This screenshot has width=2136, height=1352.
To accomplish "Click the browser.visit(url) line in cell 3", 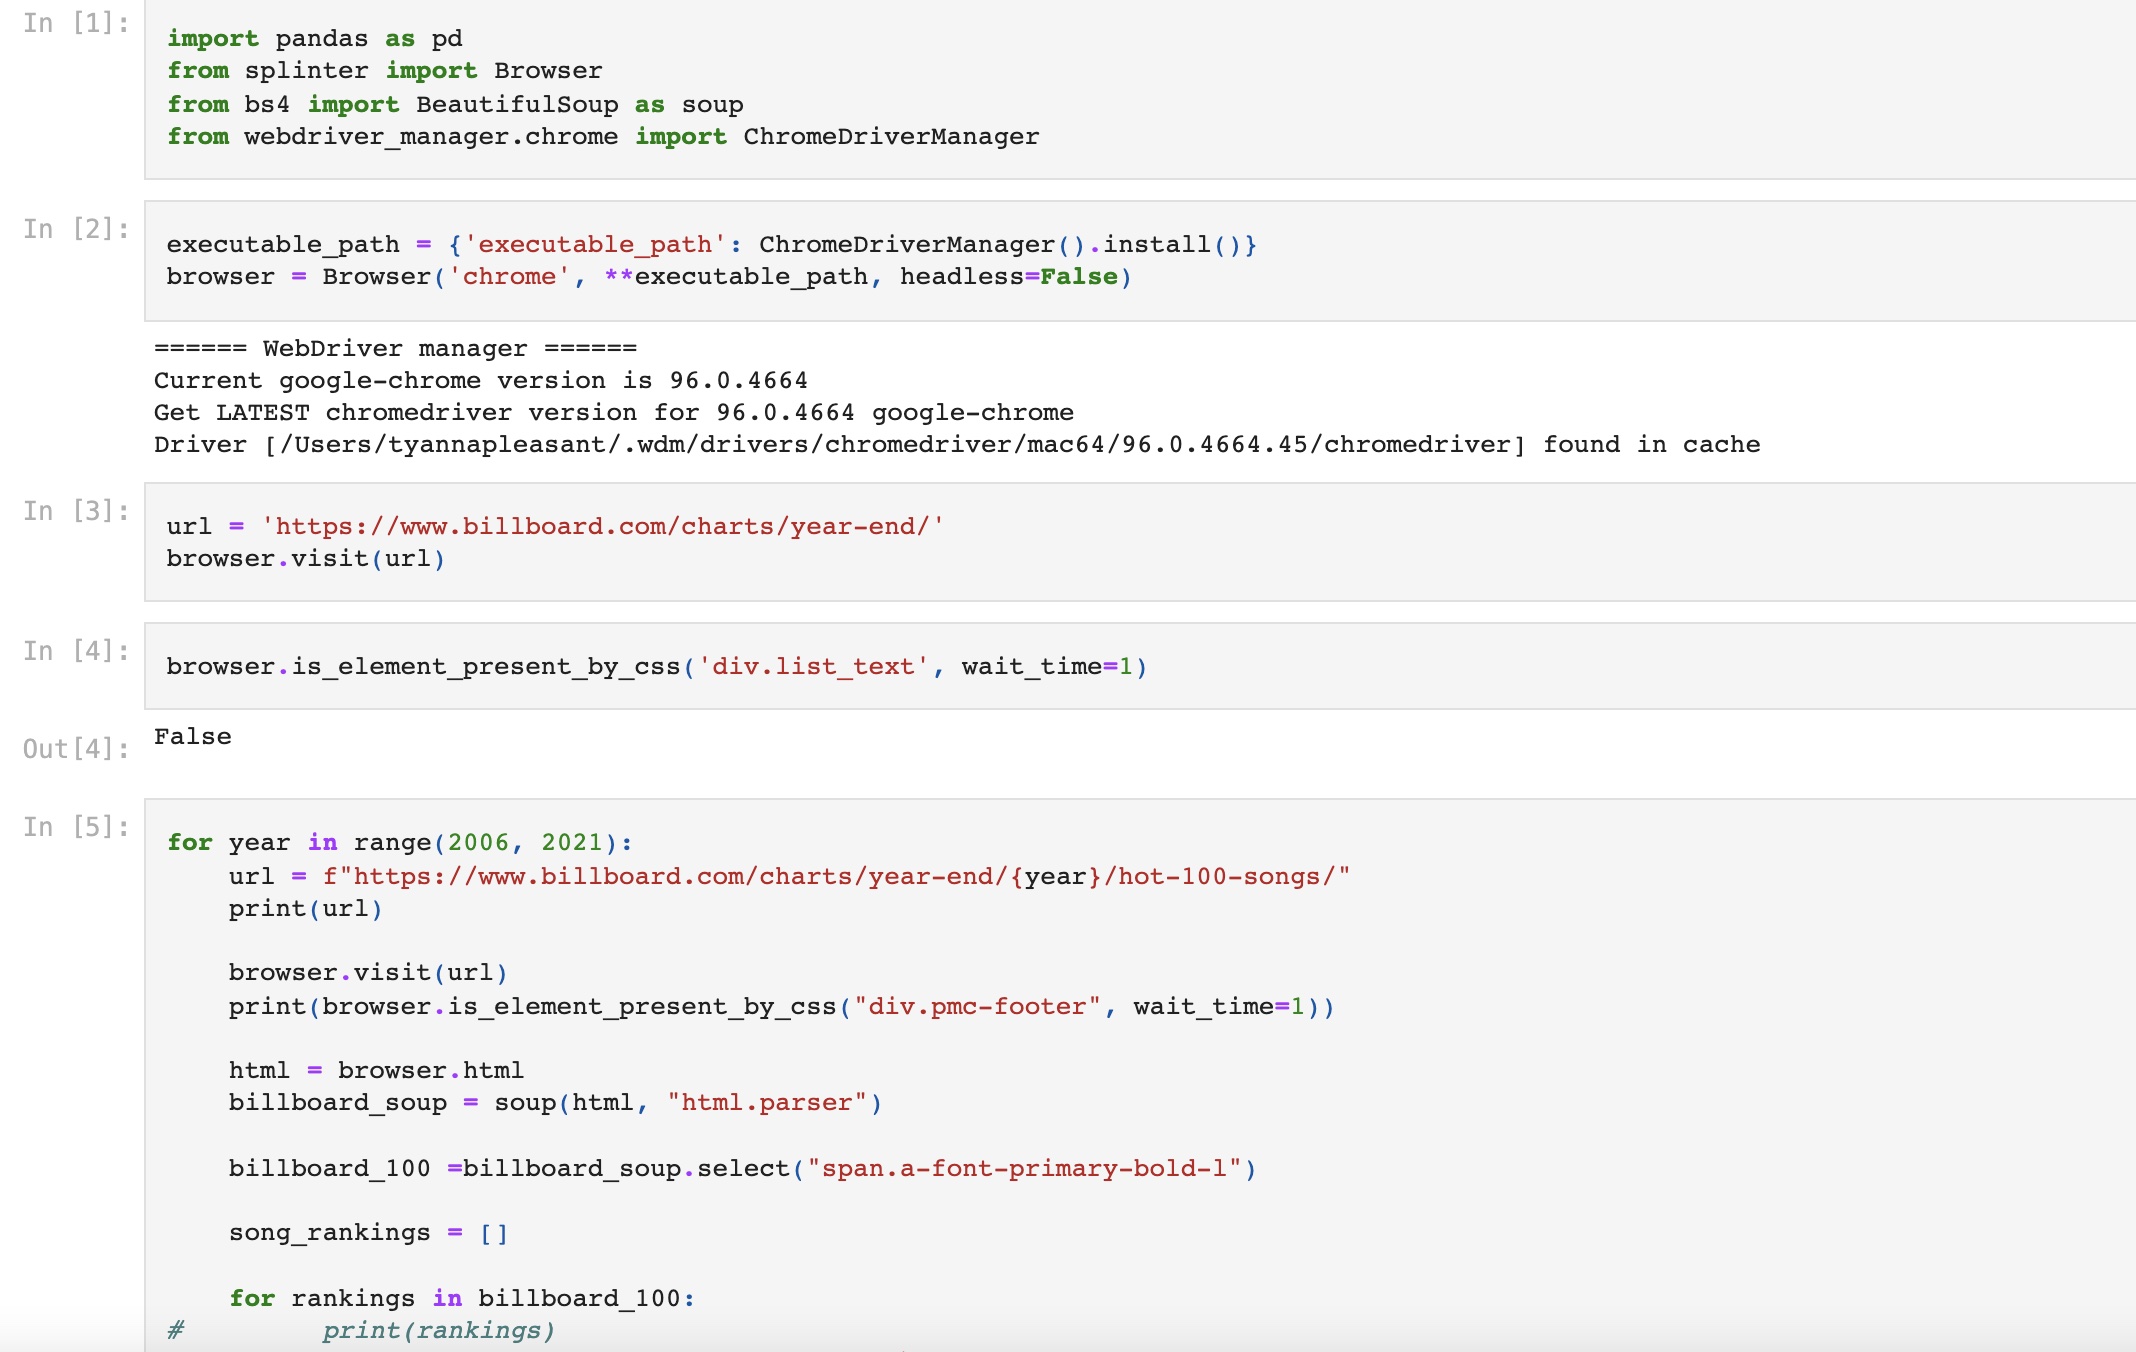I will tap(305, 559).
